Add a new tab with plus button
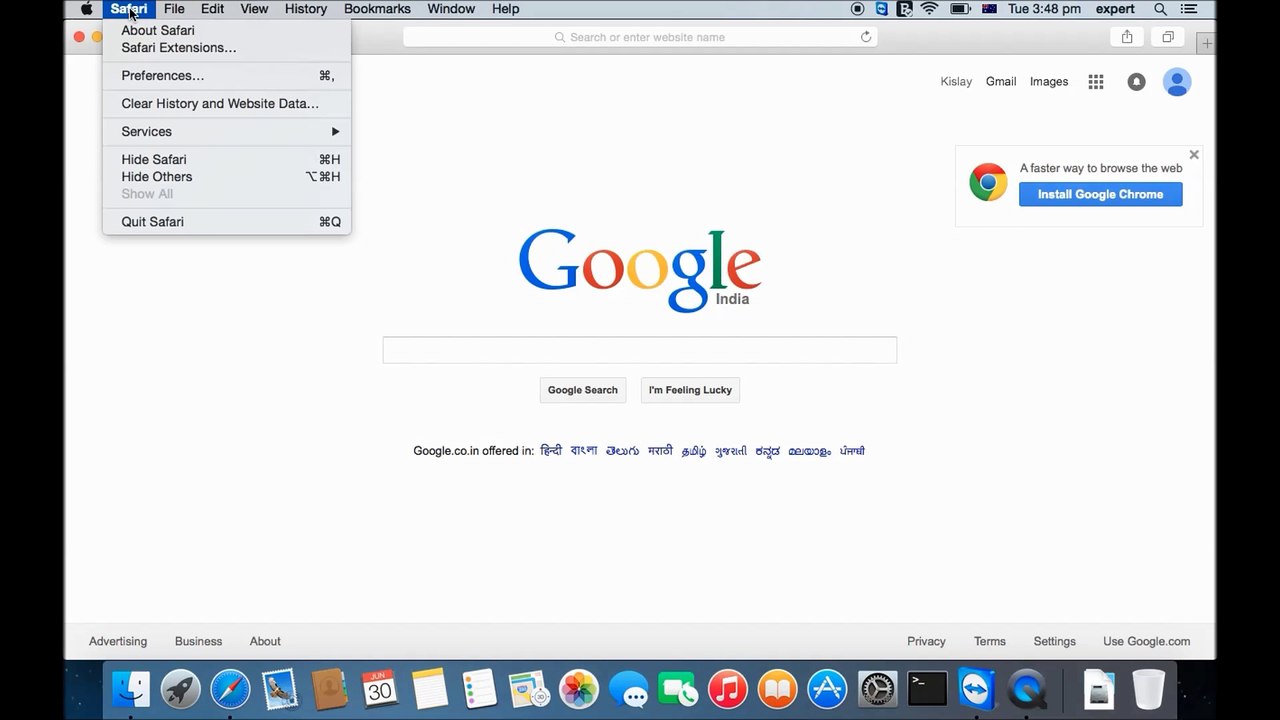 (x=1207, y=44)
